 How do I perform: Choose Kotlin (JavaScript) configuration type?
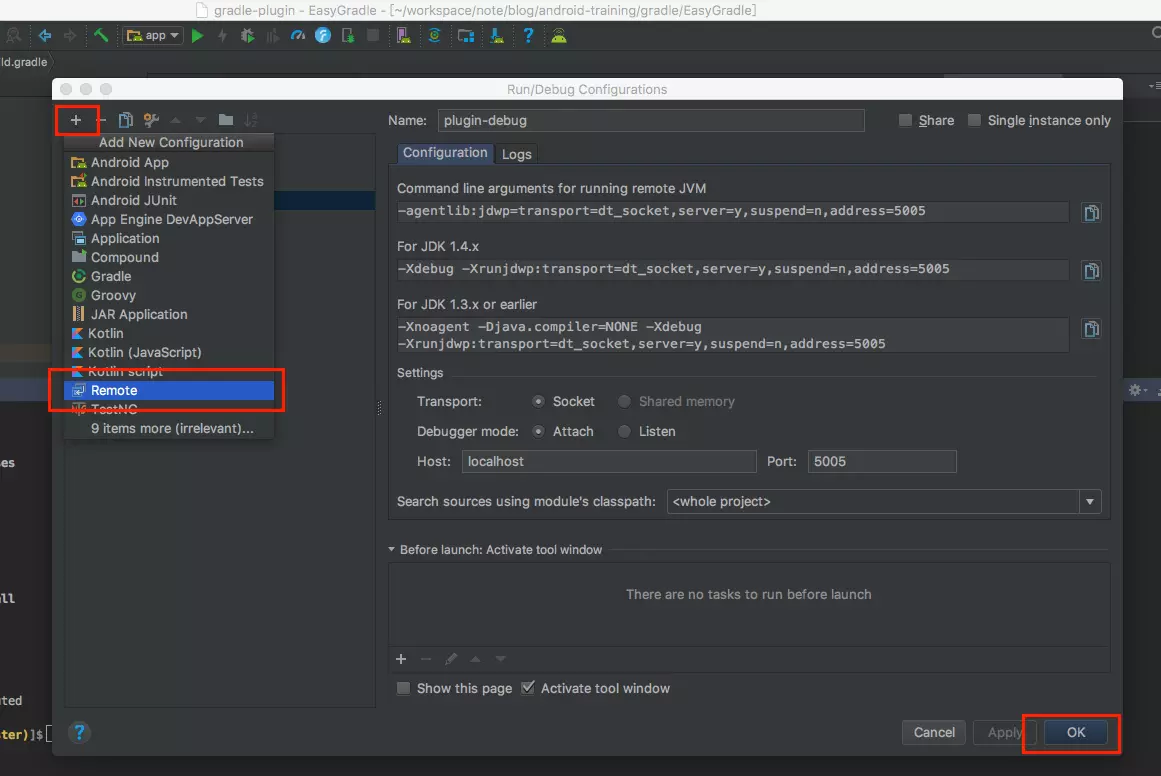click(x=169, y=352)
